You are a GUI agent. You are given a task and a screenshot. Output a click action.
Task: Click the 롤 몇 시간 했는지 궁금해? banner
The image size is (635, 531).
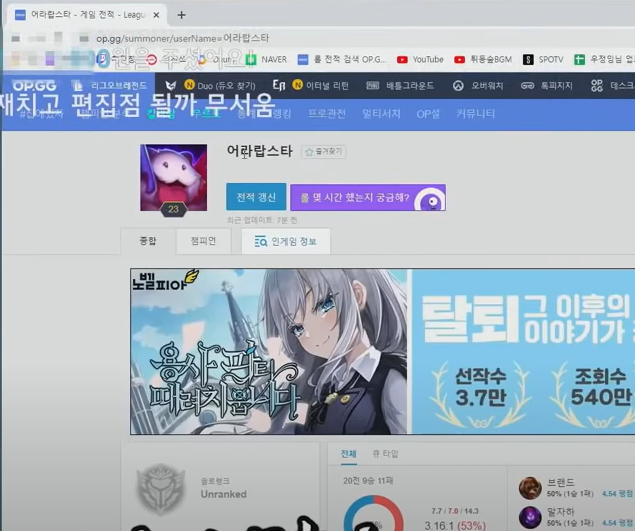[368, 197]
